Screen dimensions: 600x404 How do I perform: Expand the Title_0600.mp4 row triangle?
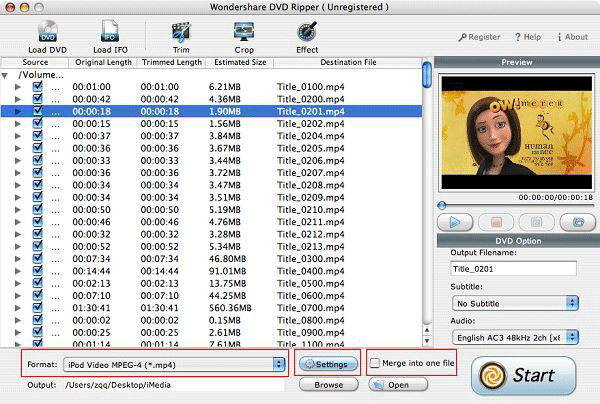tap(18, 296)
